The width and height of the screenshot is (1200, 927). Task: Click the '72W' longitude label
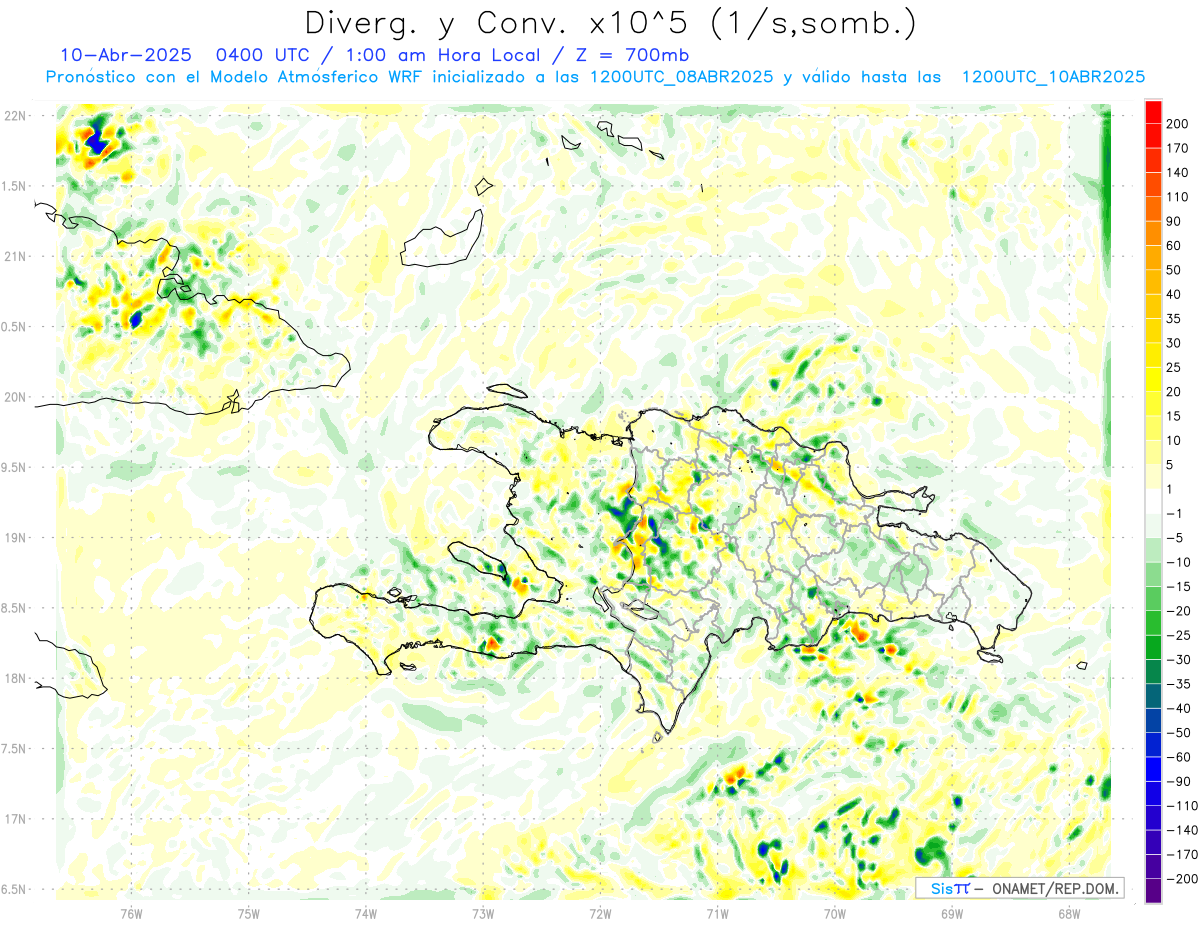(600, 913)
